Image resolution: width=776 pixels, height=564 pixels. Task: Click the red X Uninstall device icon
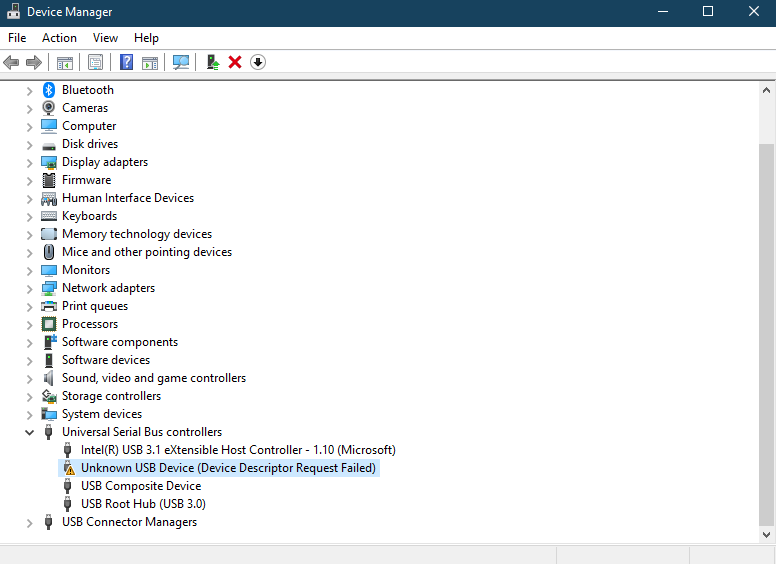click(x=235, y=62)
